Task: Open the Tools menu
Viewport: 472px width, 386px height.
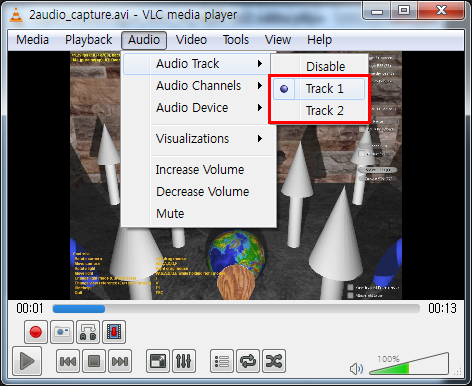Action: point(236,40)
